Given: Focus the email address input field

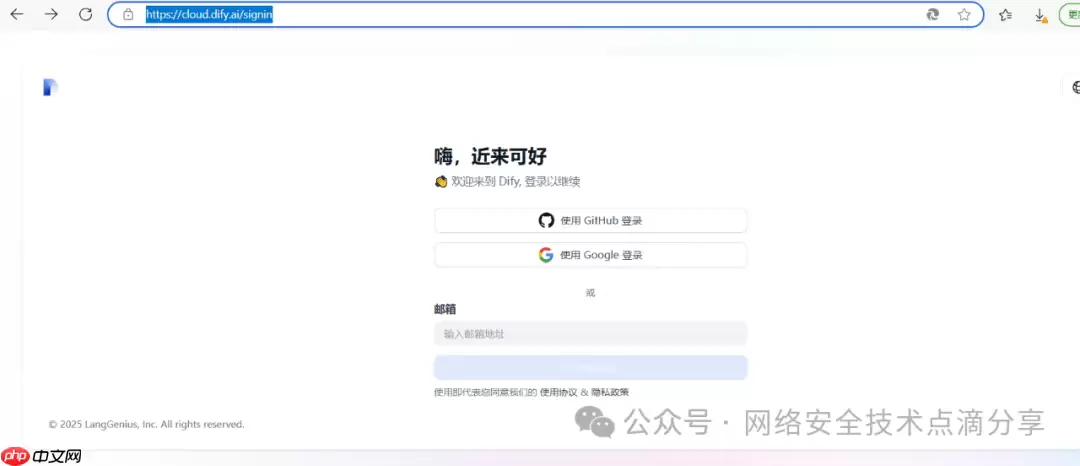Looking at the screenshot, I should [590, 334].
